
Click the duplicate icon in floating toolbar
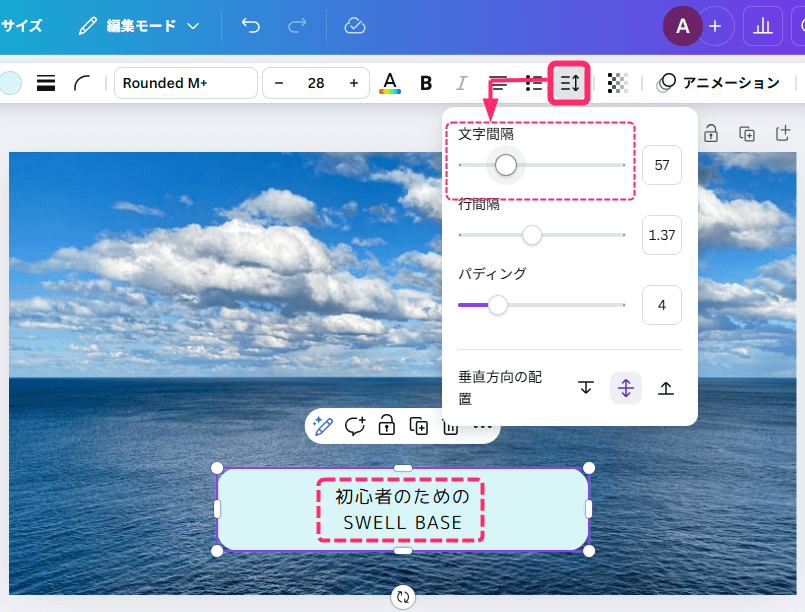418,426
